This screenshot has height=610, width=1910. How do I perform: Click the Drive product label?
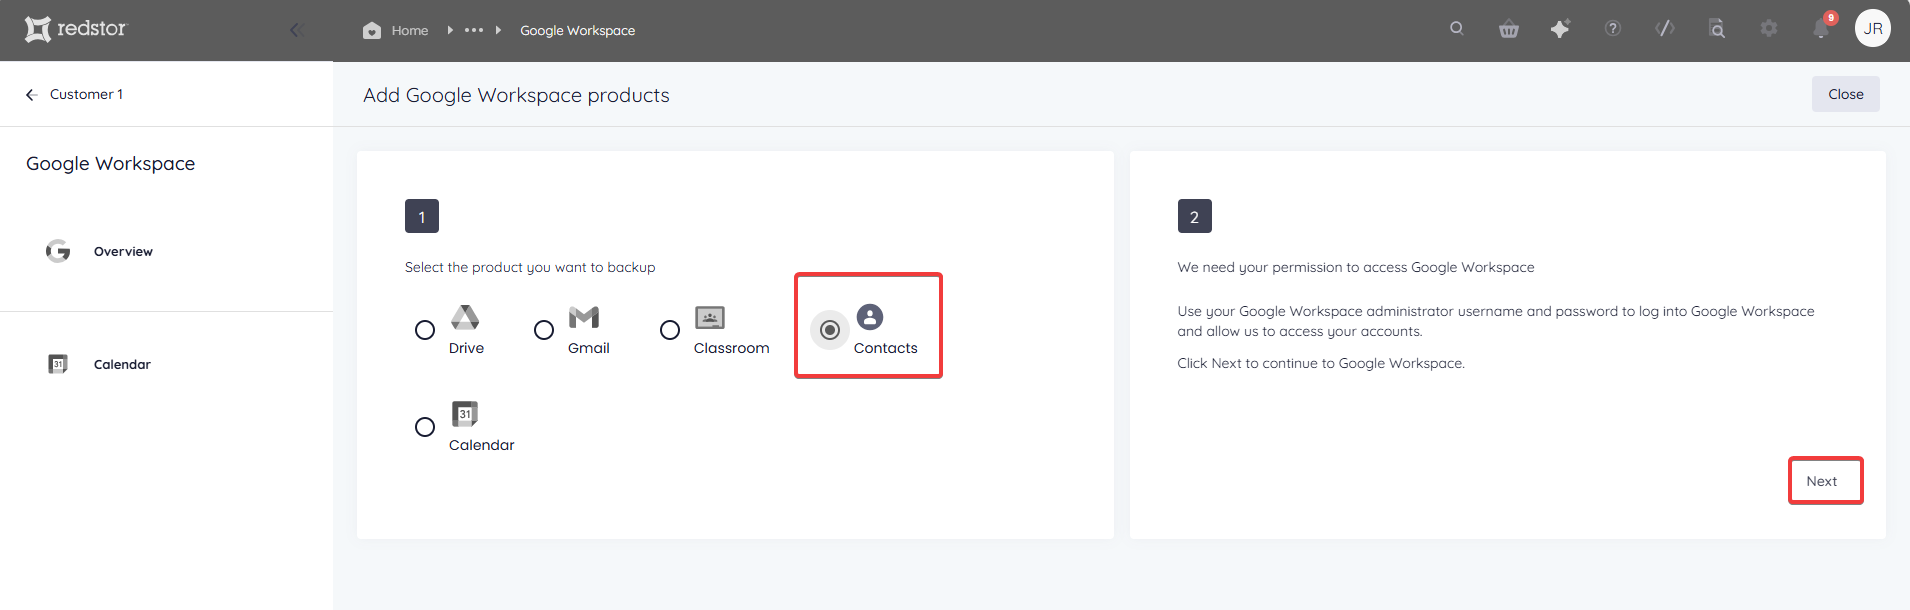(466, 348)
